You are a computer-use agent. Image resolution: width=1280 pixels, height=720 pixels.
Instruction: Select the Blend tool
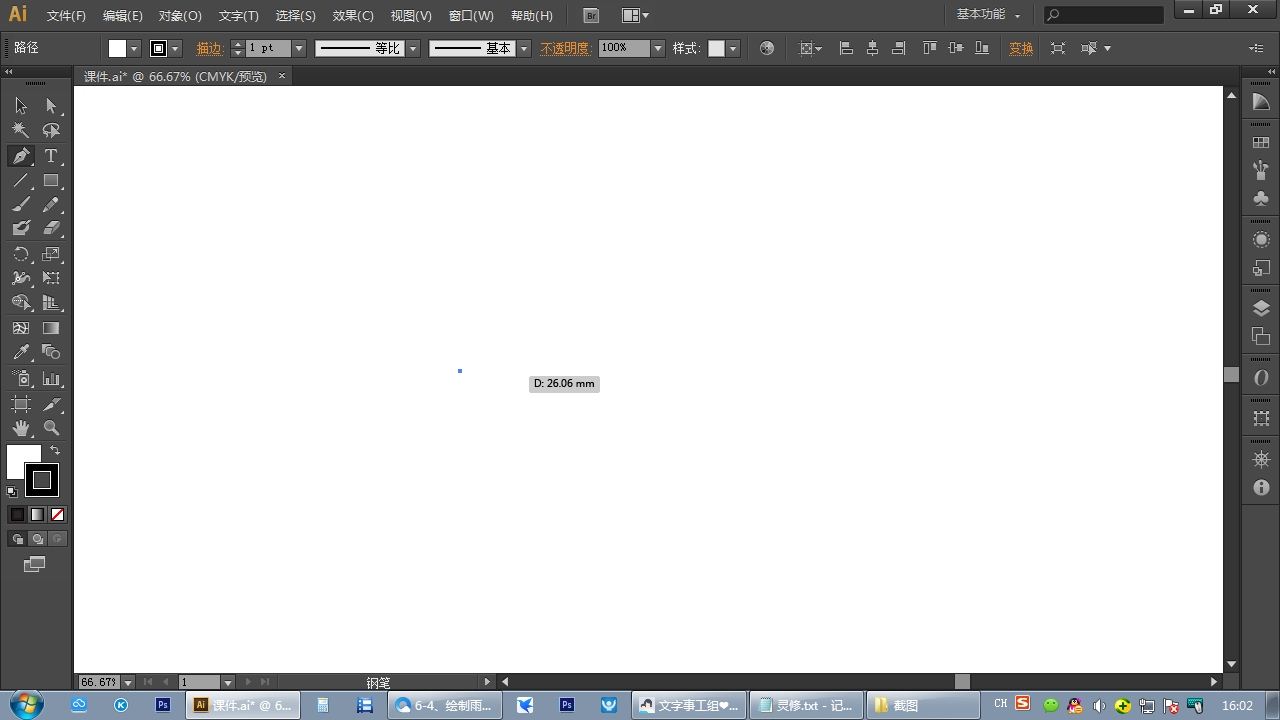pos(51,353)
